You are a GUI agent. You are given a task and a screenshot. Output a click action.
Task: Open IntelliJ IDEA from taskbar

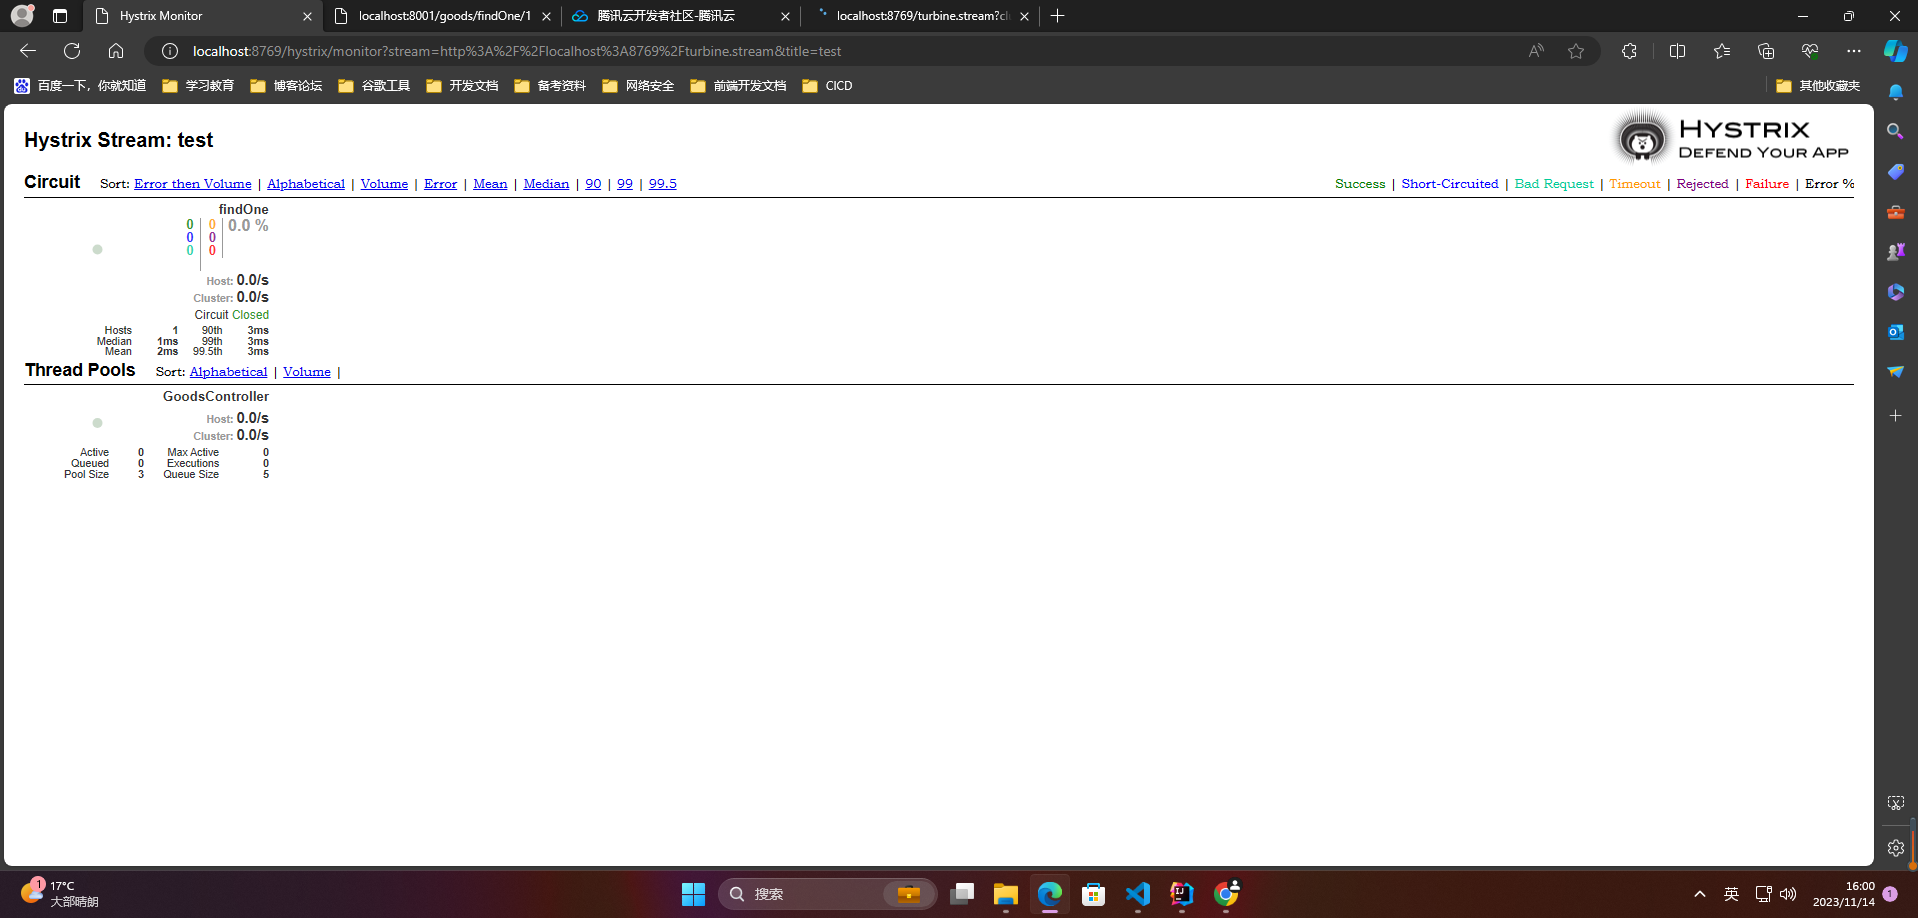pos(1181,894)
